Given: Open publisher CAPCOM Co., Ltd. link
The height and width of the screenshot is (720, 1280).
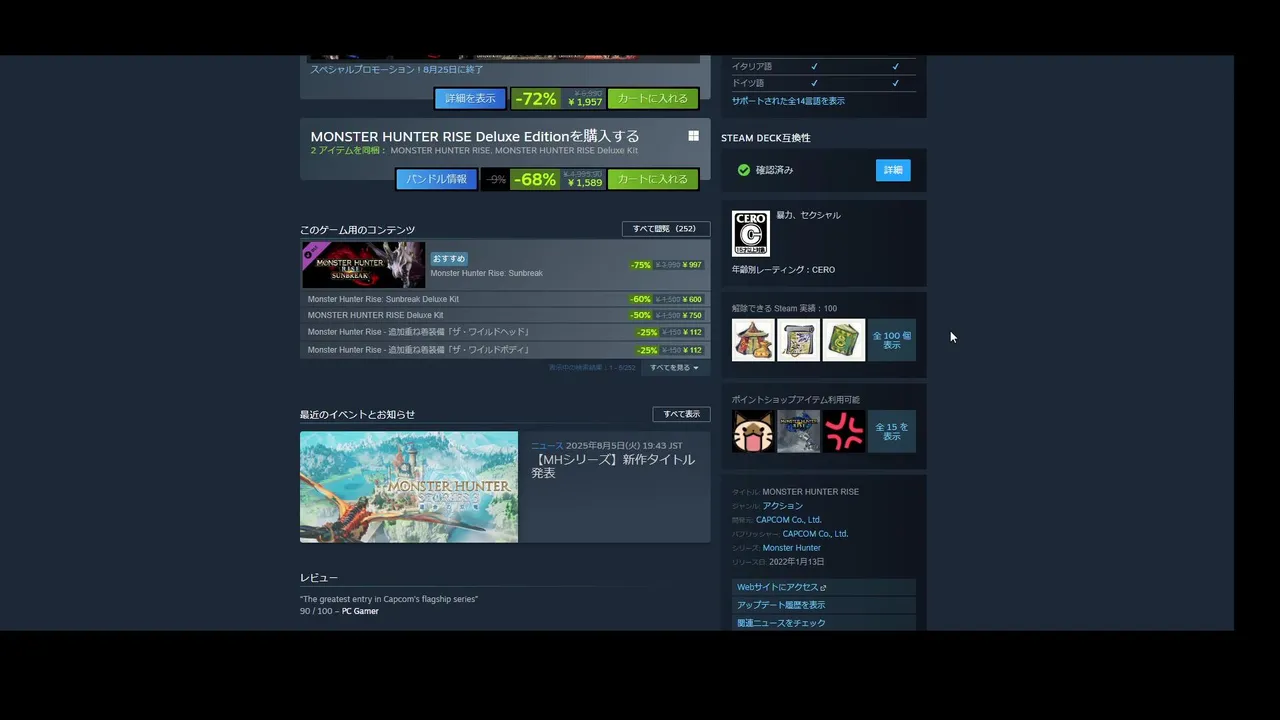Looking at the screenshot, I should tap(815, 534).
